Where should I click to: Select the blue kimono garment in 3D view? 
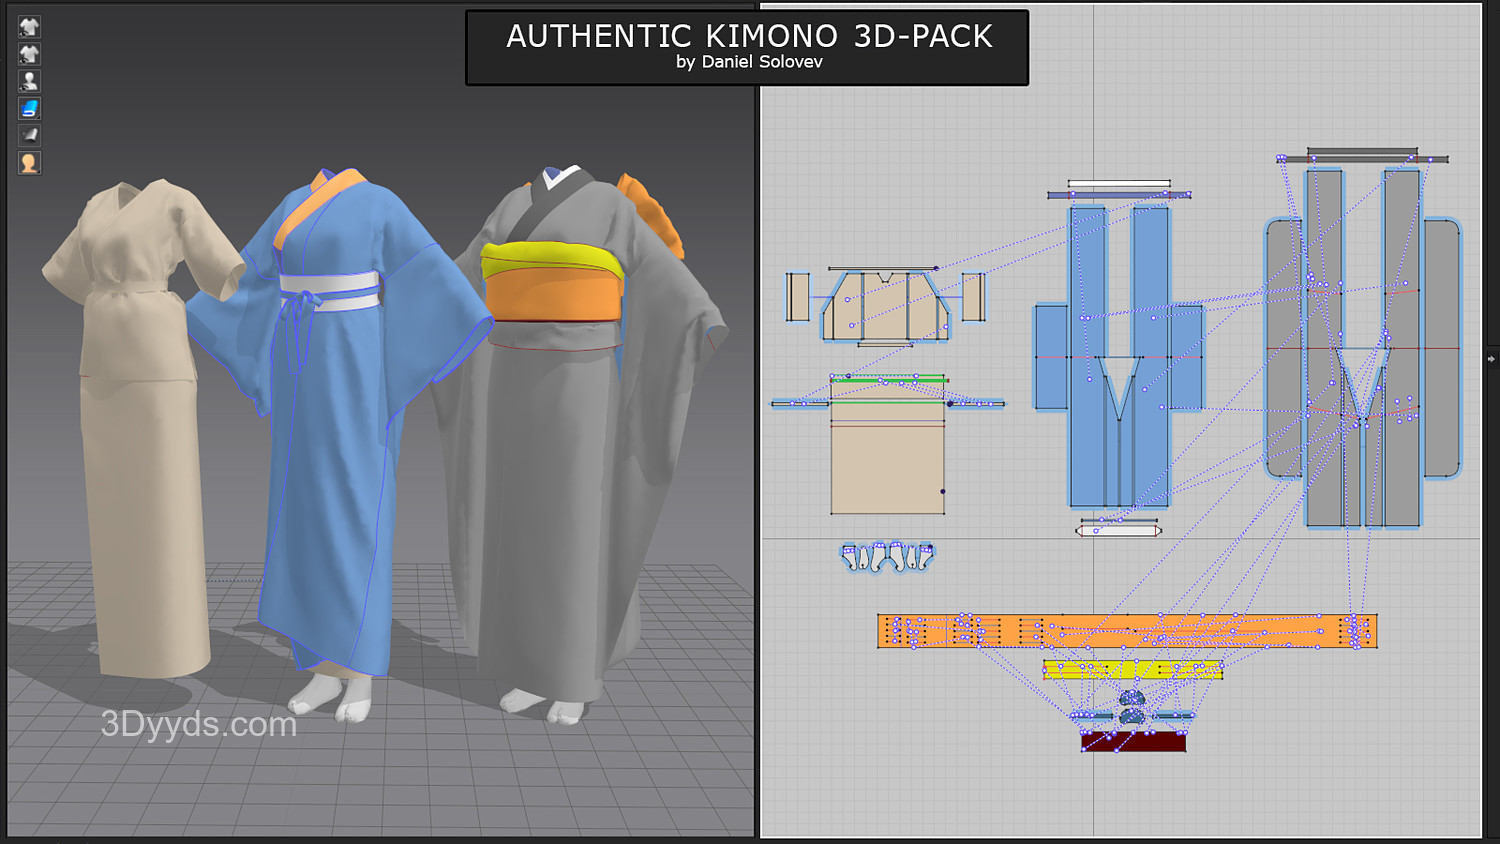(330, 480)
